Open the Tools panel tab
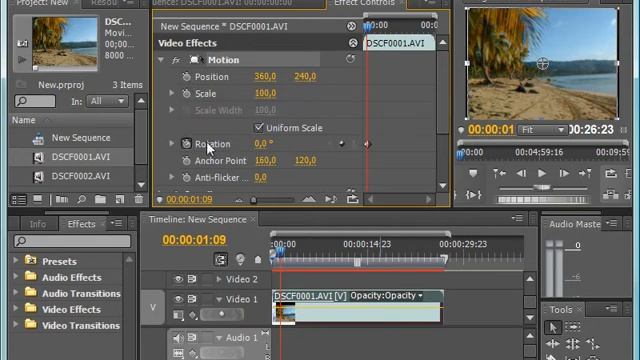The height and width of the screenshot is (360, 640). click(560, 310)
